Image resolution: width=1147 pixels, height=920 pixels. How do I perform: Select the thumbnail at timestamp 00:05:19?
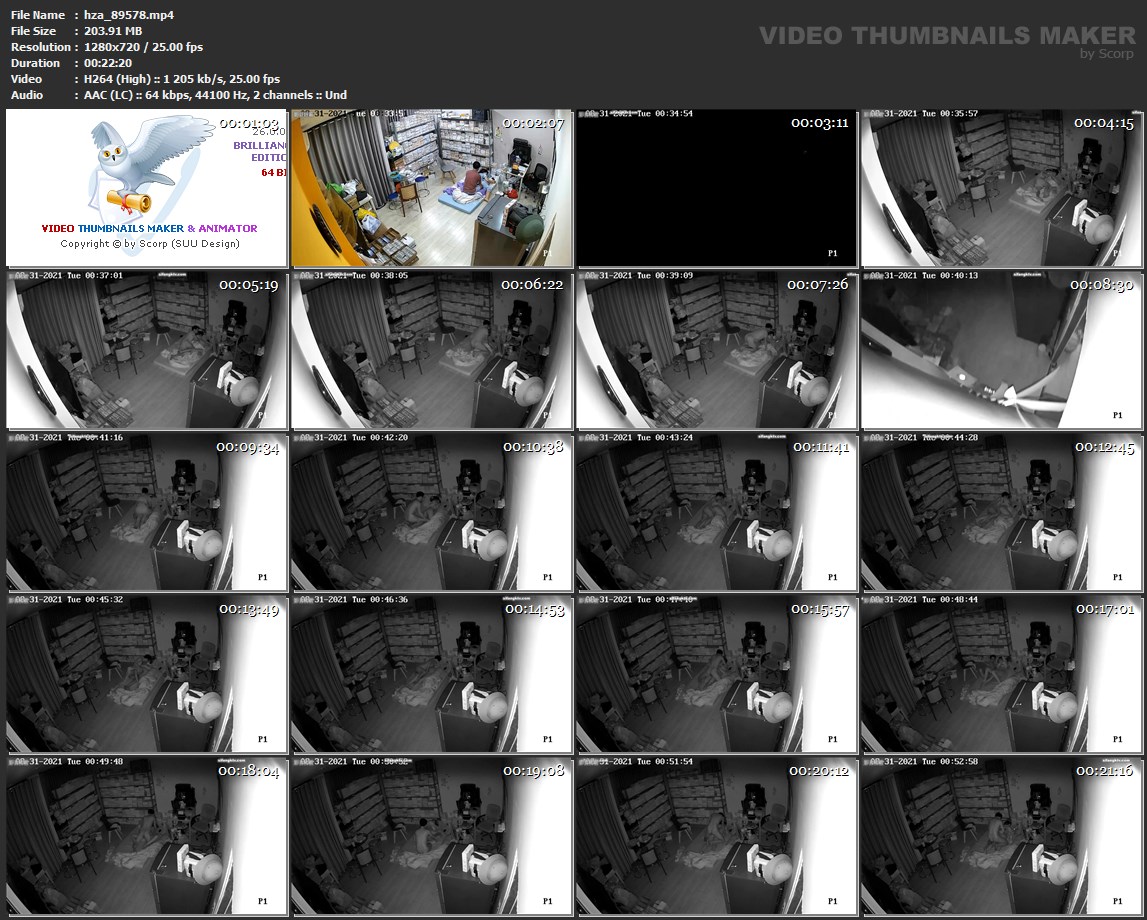click(x=147, y=349)
